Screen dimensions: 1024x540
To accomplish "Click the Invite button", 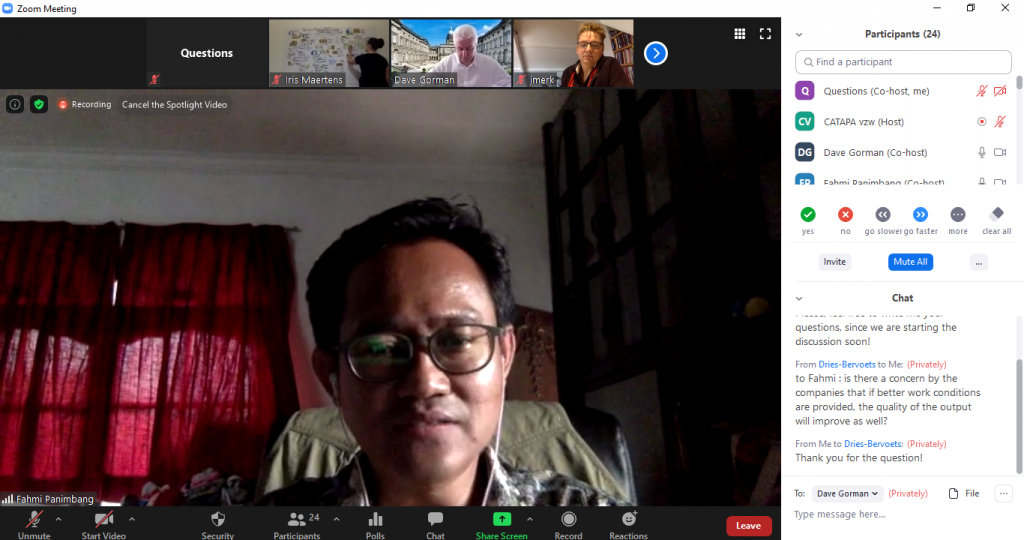I will coord(835,262).
